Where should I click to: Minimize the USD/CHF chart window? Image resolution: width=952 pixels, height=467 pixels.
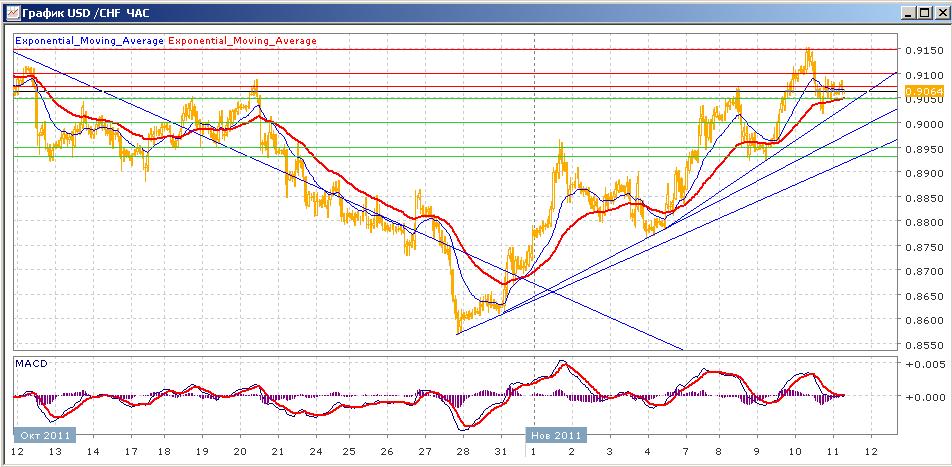click(909, 12)
